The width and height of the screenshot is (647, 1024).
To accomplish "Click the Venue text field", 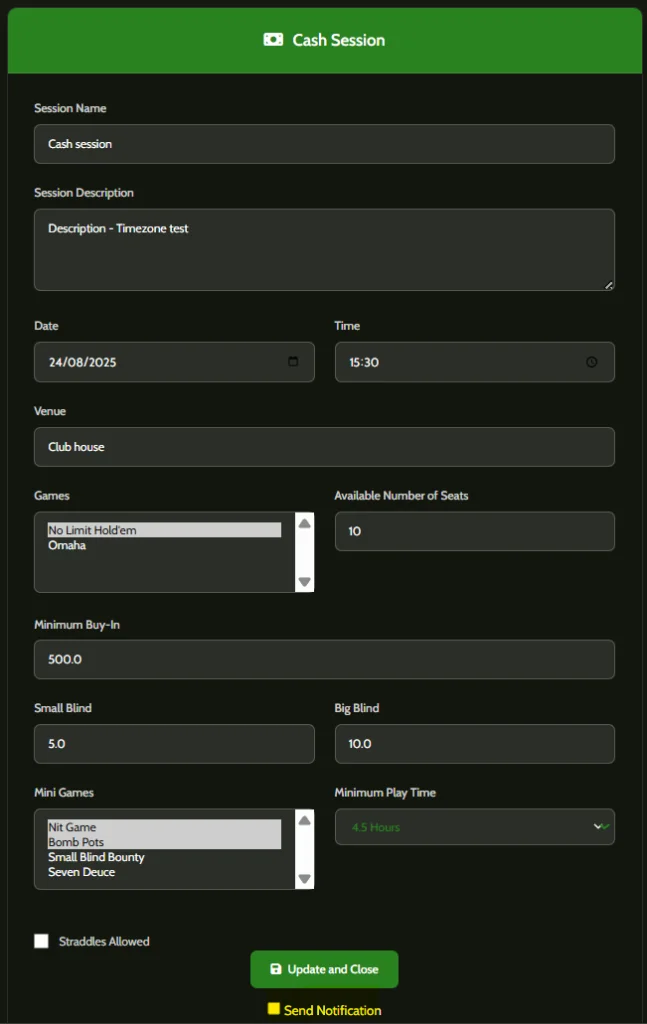I will point(324,447).
